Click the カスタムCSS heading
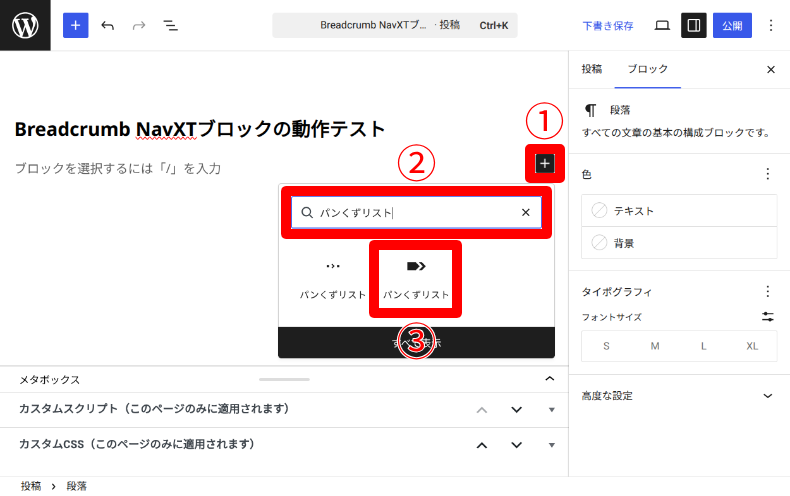 click(137, 444)
